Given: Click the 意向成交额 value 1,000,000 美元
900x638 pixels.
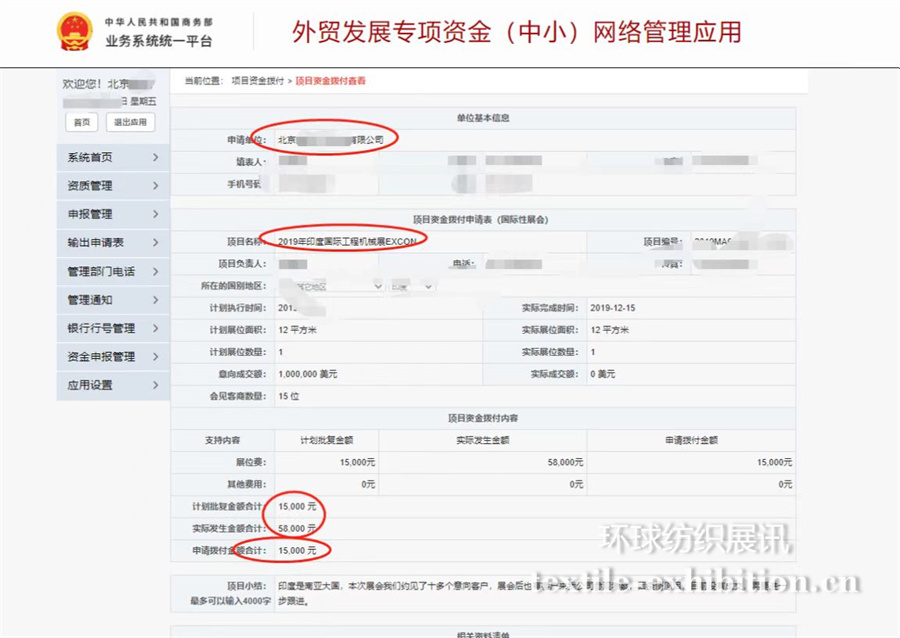Looking at the screenshot, I should tap(310, 374).
